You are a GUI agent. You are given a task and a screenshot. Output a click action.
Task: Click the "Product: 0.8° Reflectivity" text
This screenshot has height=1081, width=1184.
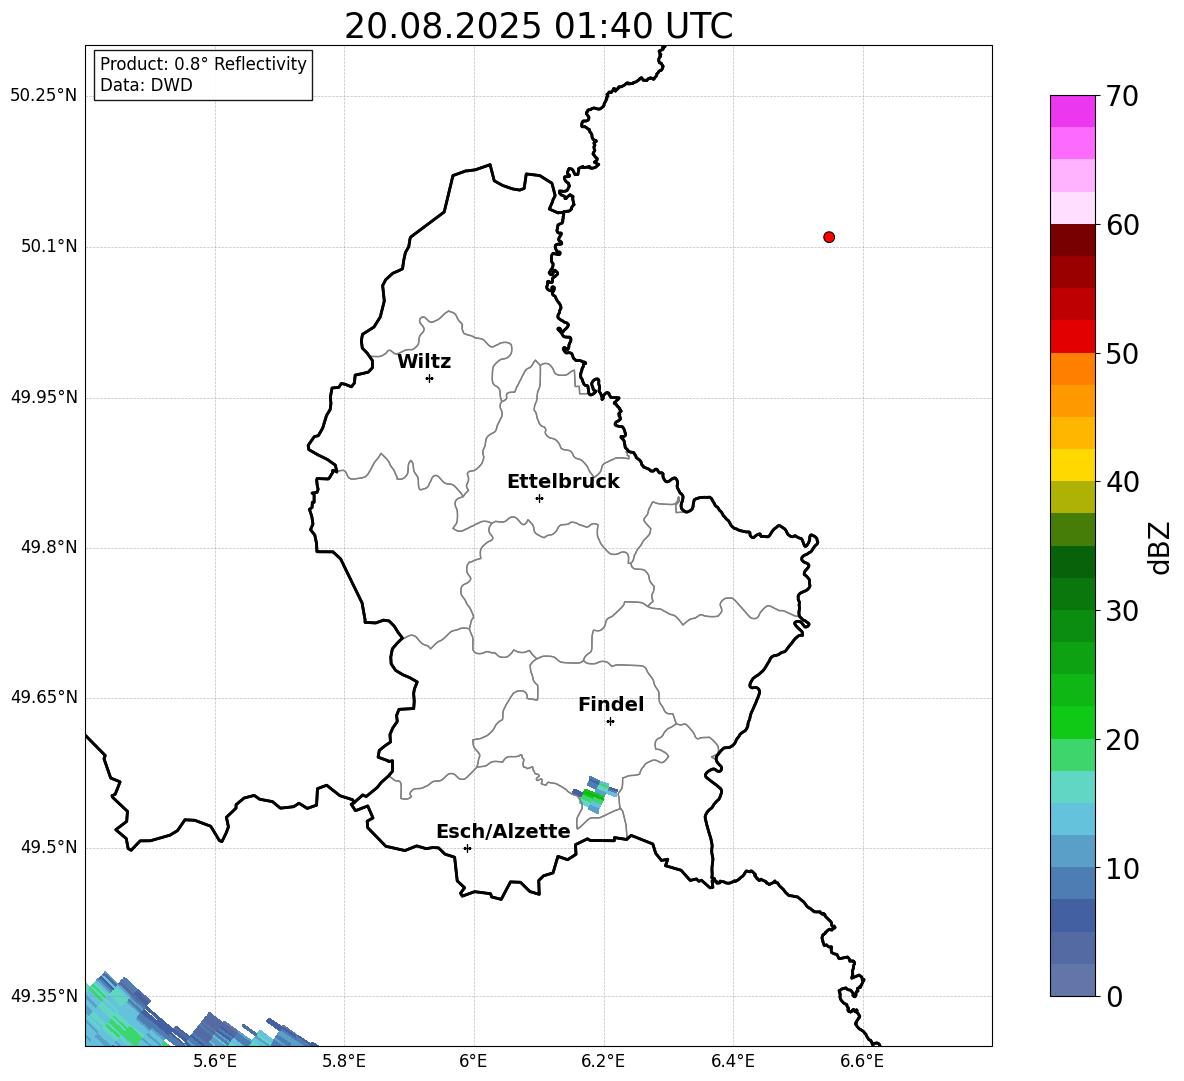click(x=203, y=64)
